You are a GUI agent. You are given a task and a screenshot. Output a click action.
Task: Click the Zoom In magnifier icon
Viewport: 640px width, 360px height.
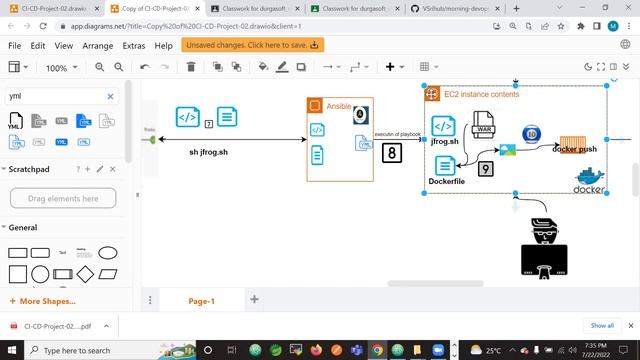coord(100,67)
